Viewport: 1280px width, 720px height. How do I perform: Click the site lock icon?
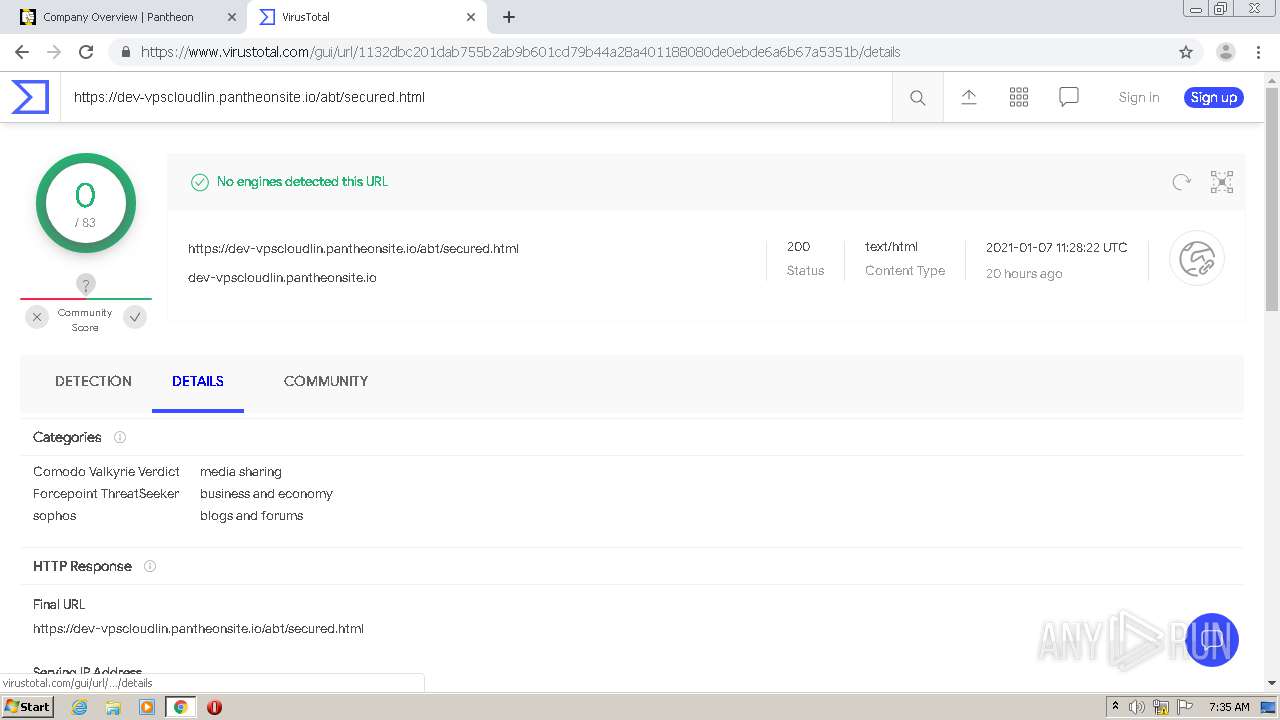point(125,52)
